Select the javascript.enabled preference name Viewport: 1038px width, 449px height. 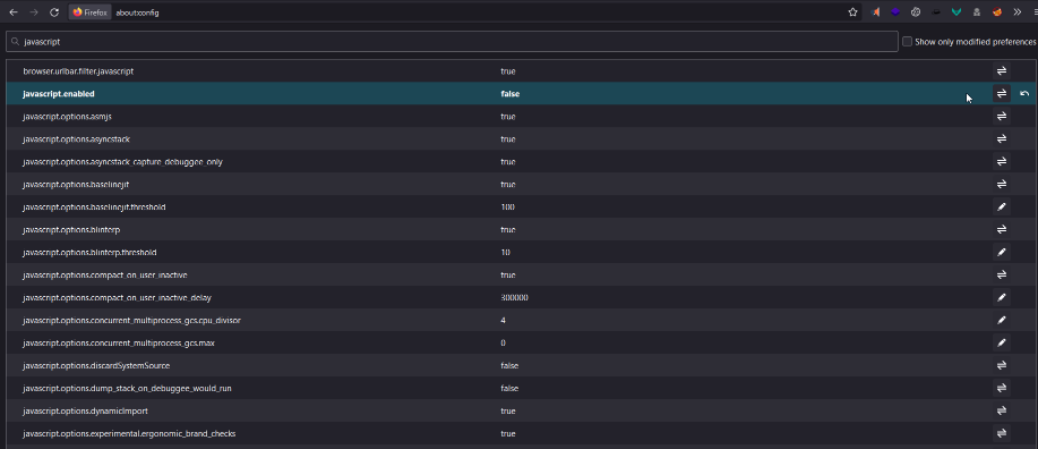[x=58, y=94]
